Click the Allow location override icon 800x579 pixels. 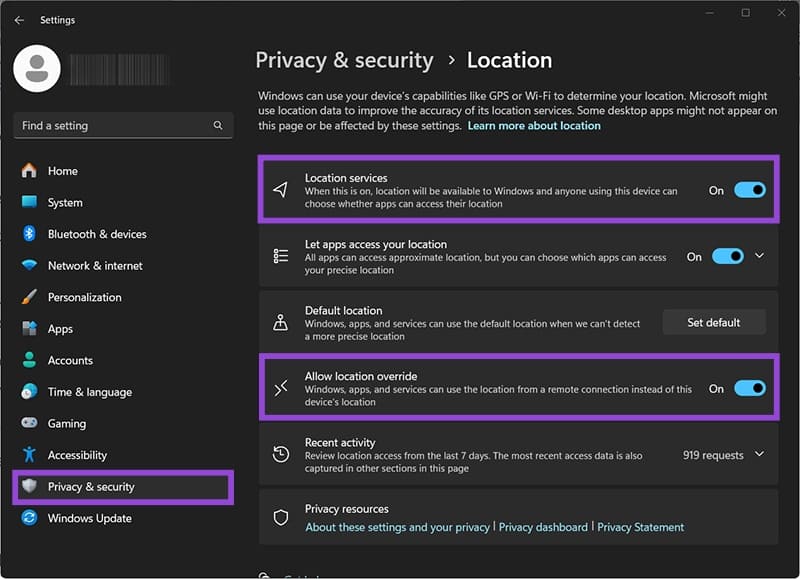point(281,389)
